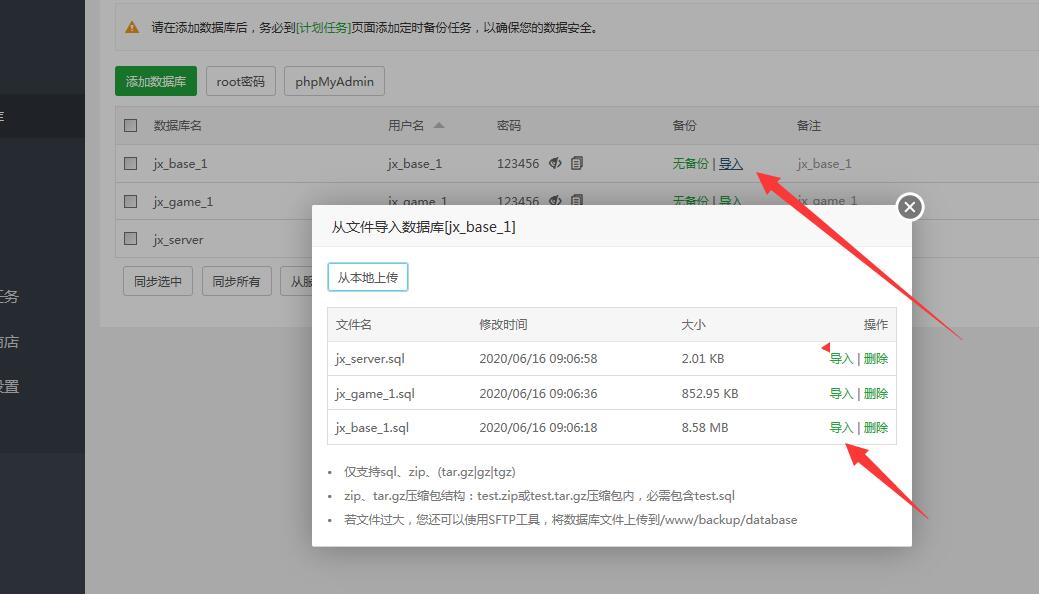Select the jx_game_1 database checkbox
Screen dimensions: 1039x594
point(130,201)
